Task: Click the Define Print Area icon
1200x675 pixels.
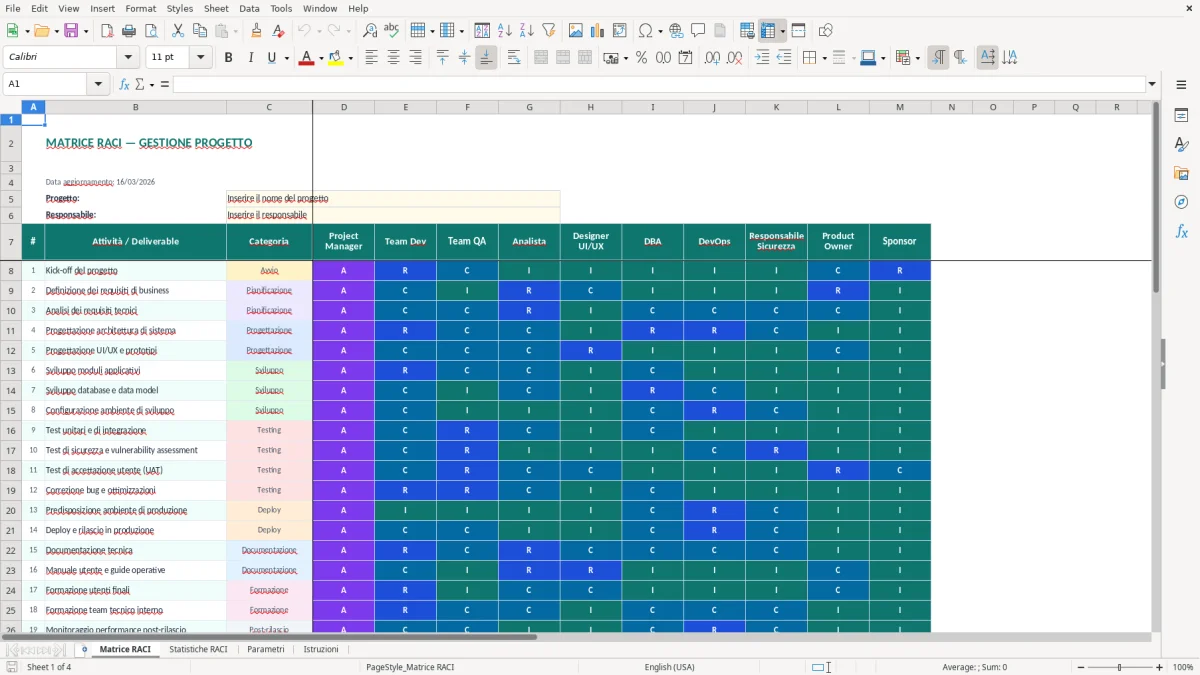Action: [747, 31]
